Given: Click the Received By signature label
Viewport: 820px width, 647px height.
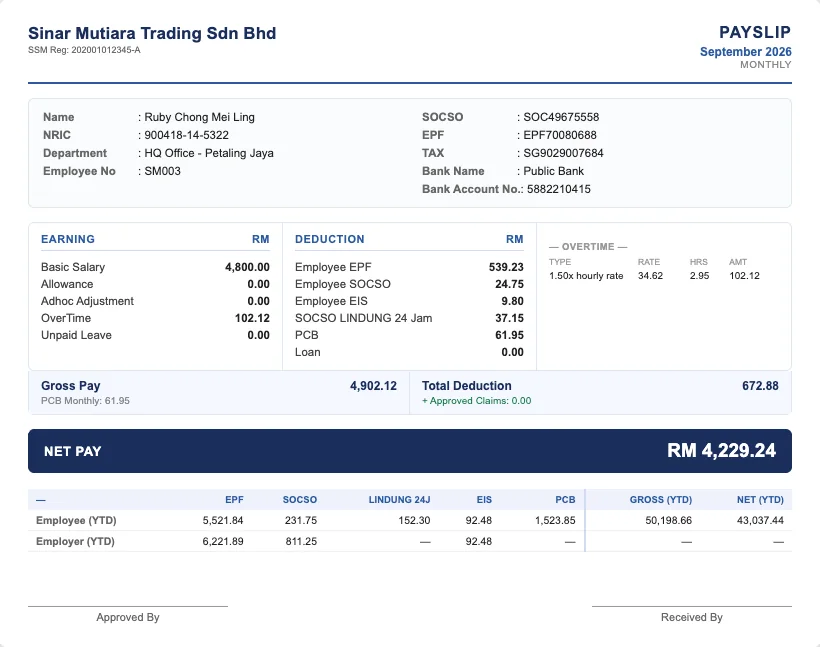Looking at the screenshot, I should [x=692, y=618].
